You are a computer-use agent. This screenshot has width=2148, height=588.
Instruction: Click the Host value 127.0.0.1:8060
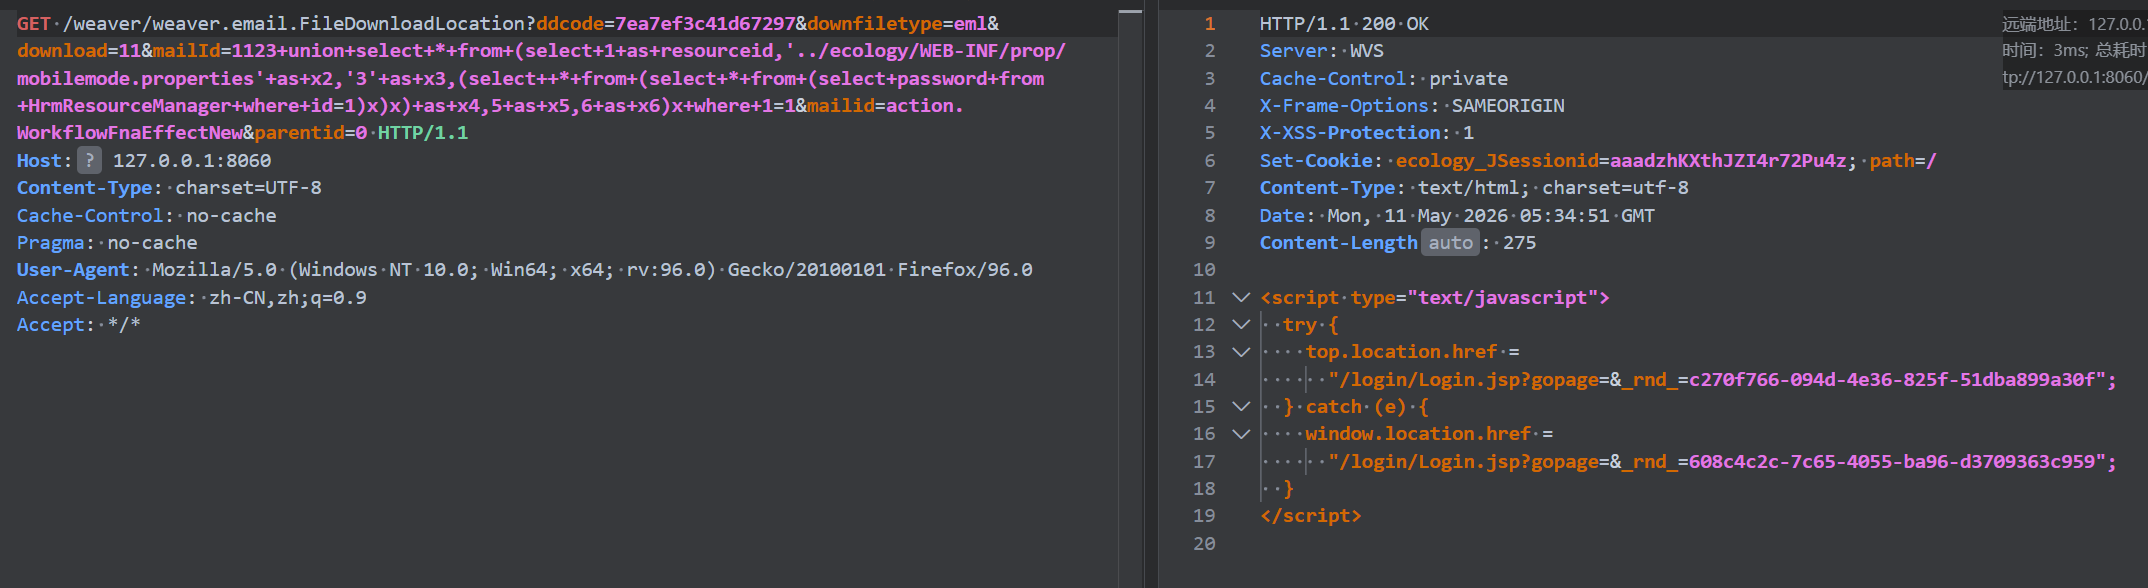192,160
